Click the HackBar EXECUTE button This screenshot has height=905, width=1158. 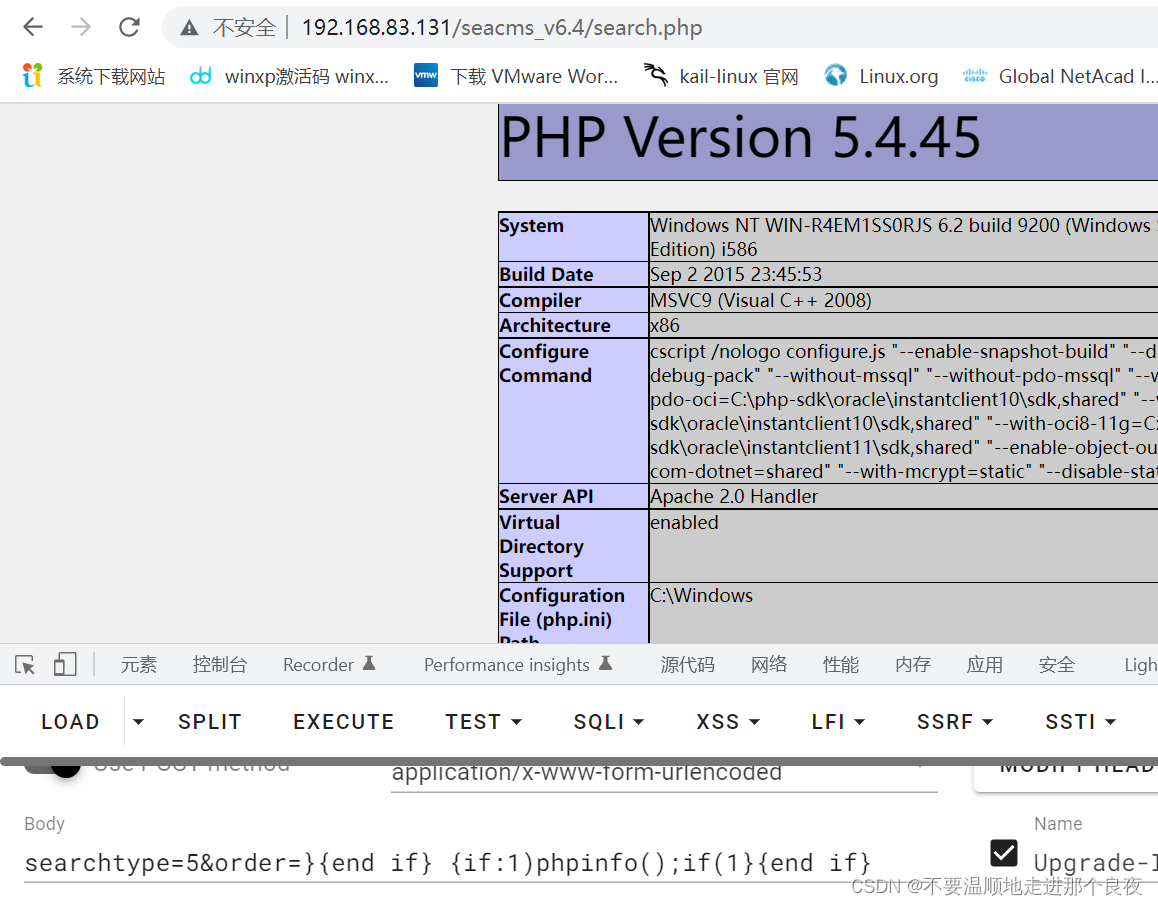343,722
